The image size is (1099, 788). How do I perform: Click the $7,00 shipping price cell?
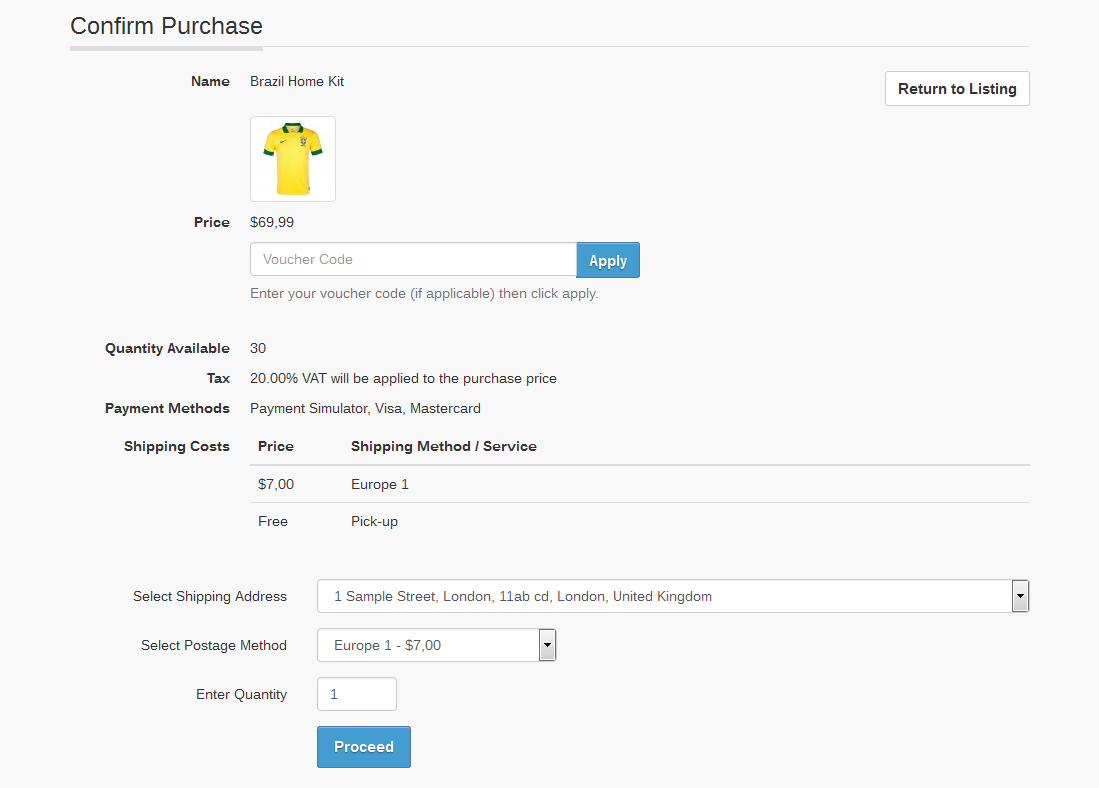[276, 484]
